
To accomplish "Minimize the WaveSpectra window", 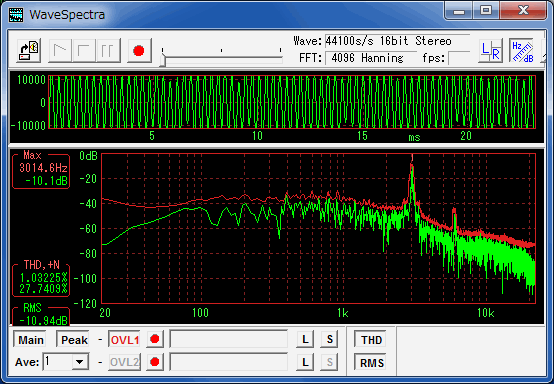I will (459, 11).
